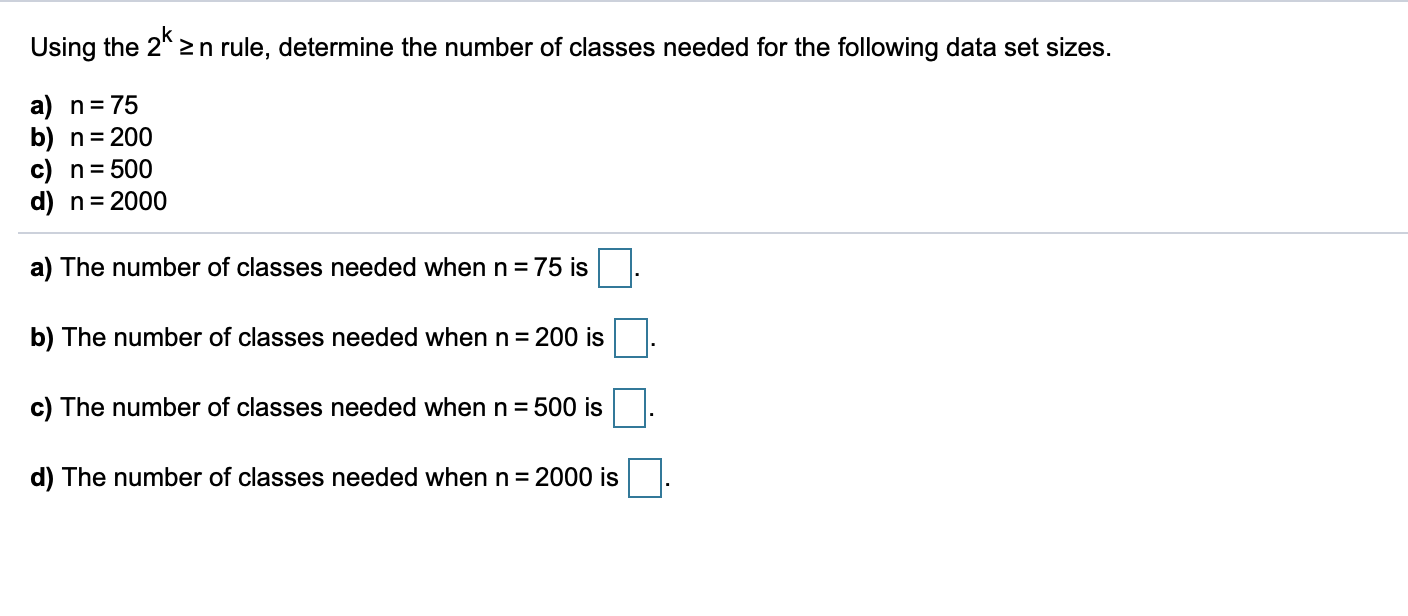Image resolution: width=1408 pixels, height=616 pixels.
Task: Click the bold 'c)' label in part c answer
Action: point(40,407)
